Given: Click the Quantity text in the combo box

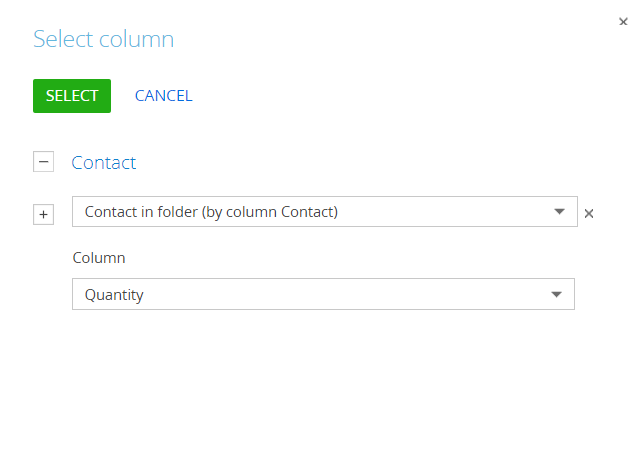Looking at the screenshot, I should tap(114, 295).
